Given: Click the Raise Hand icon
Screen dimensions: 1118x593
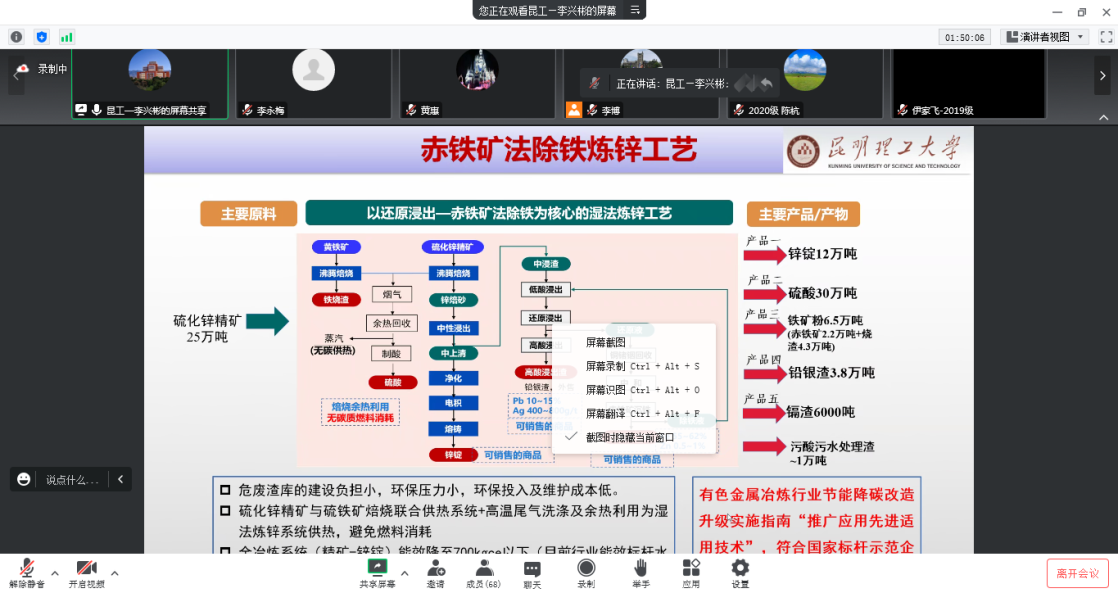Looking at the screenshot, I should coord(640,568).
